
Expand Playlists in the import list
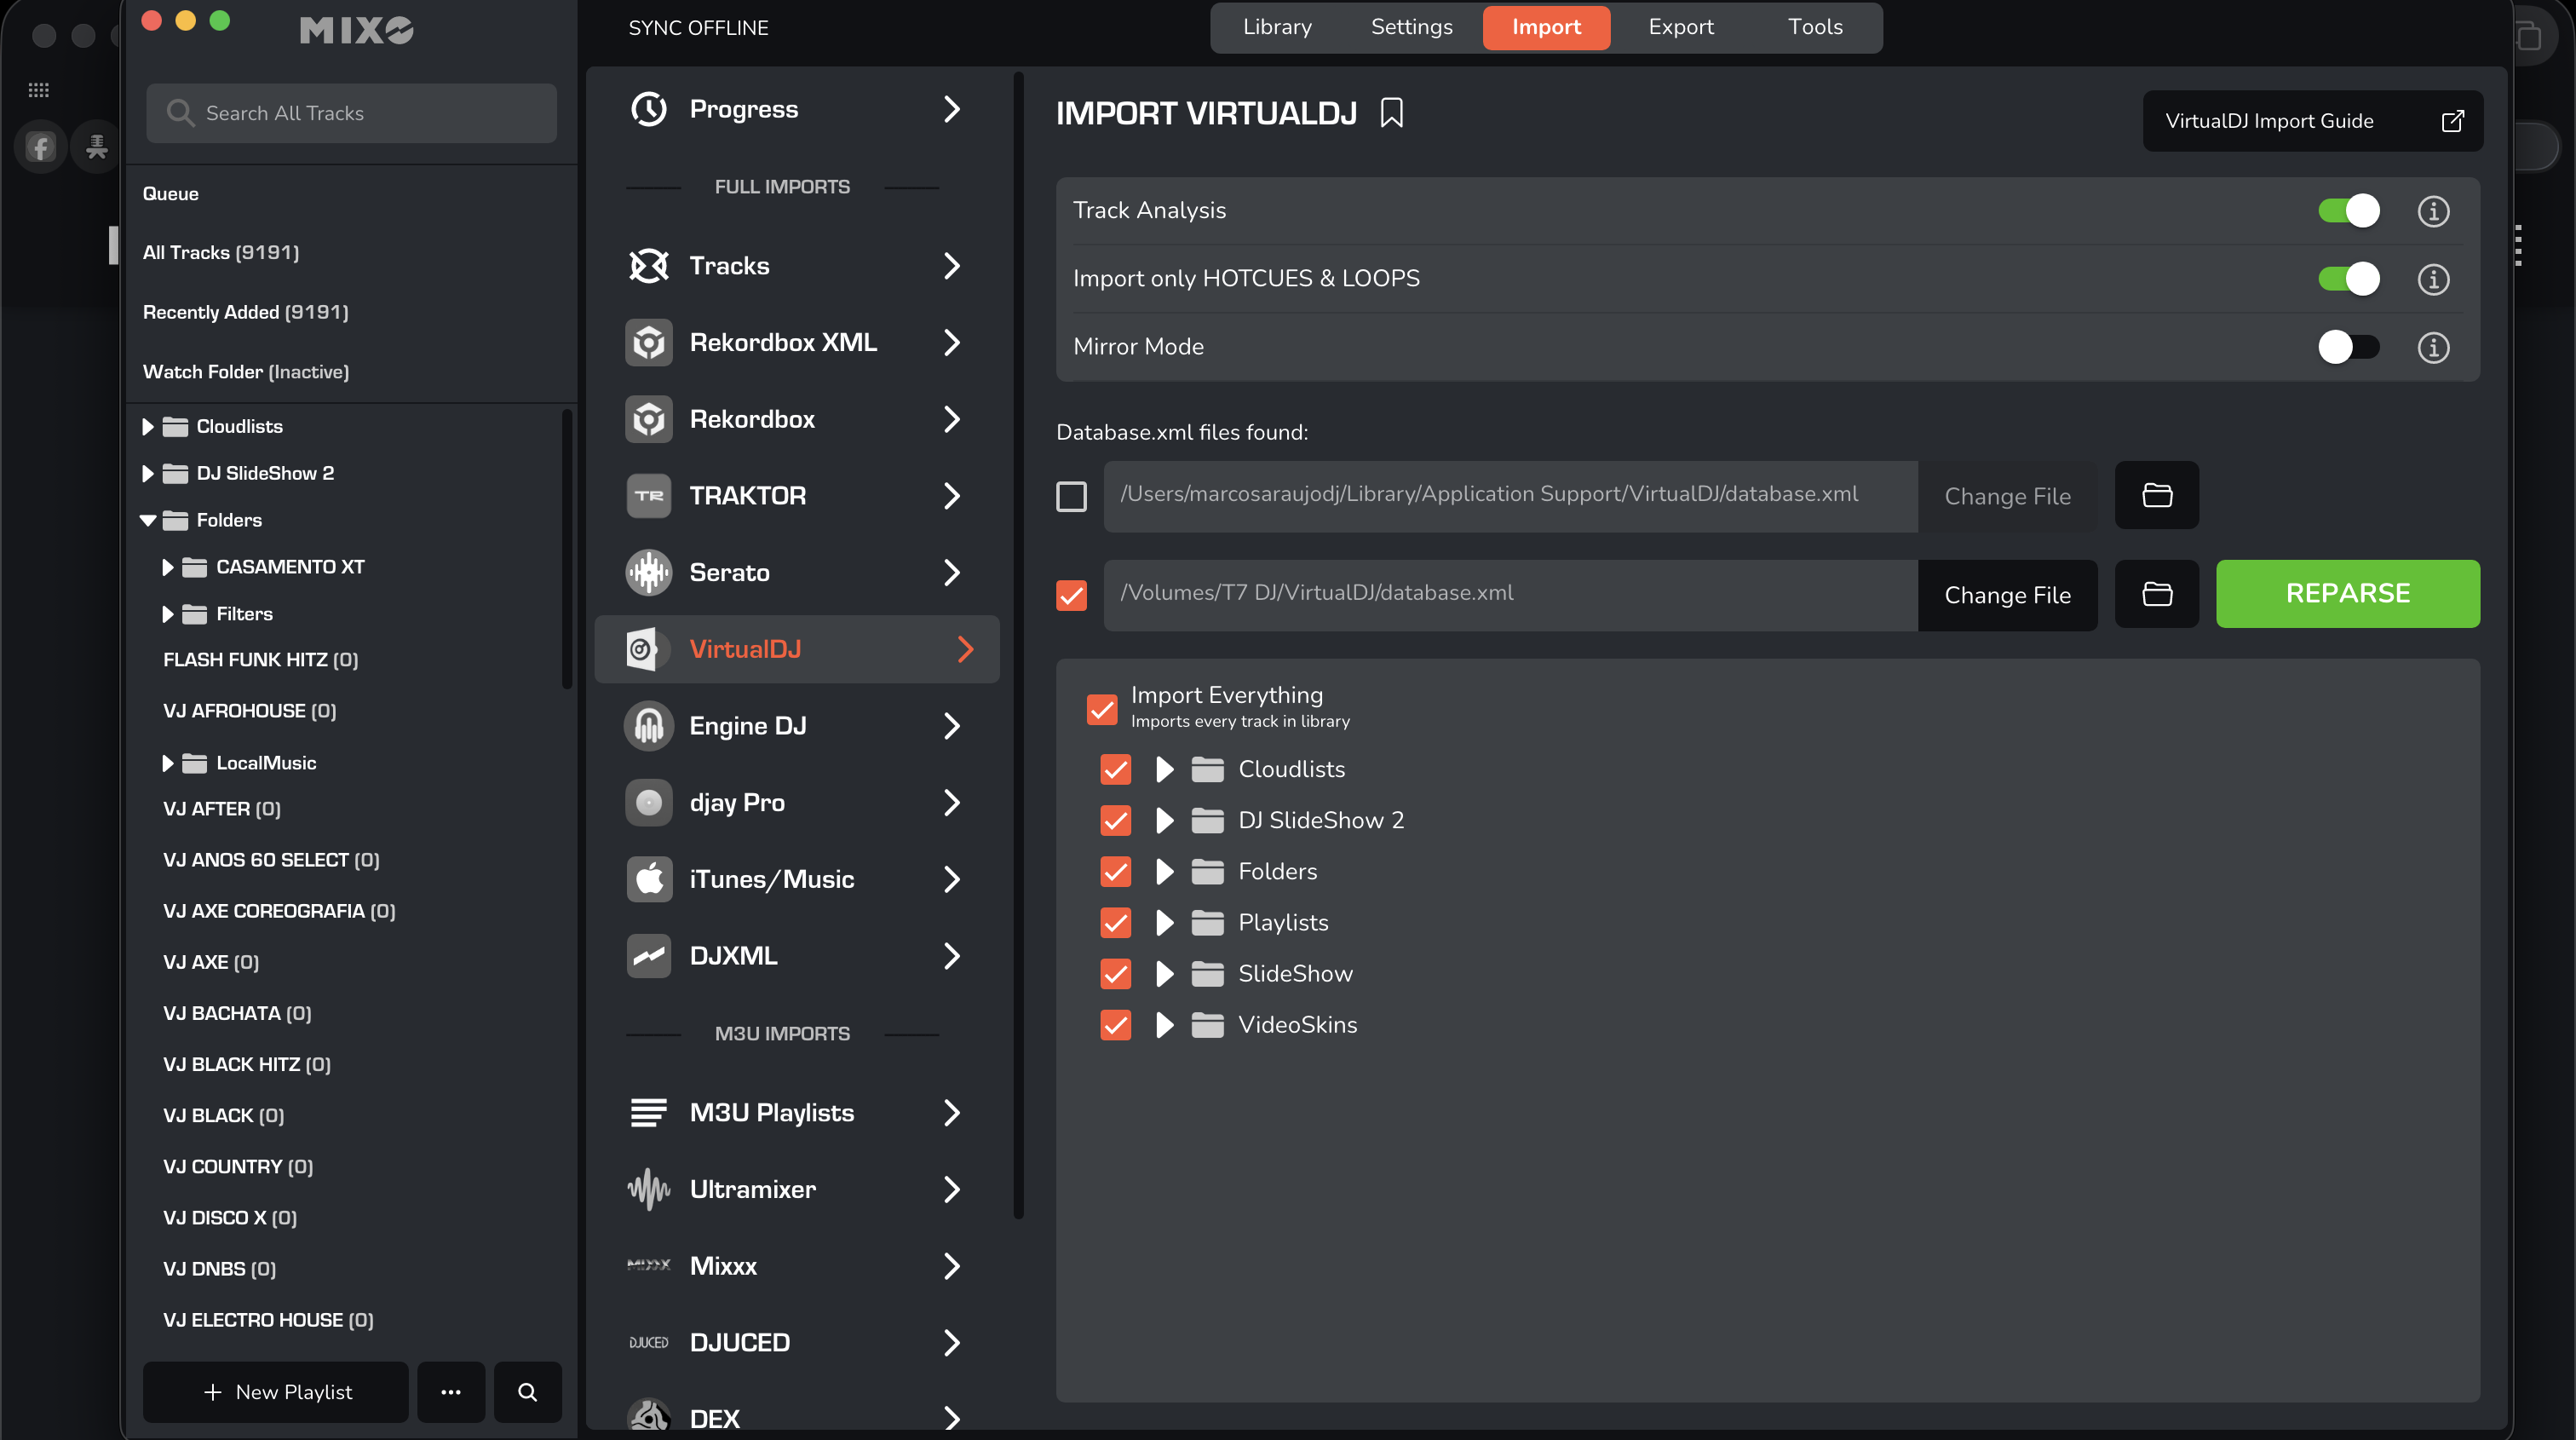click(1164, 923)
